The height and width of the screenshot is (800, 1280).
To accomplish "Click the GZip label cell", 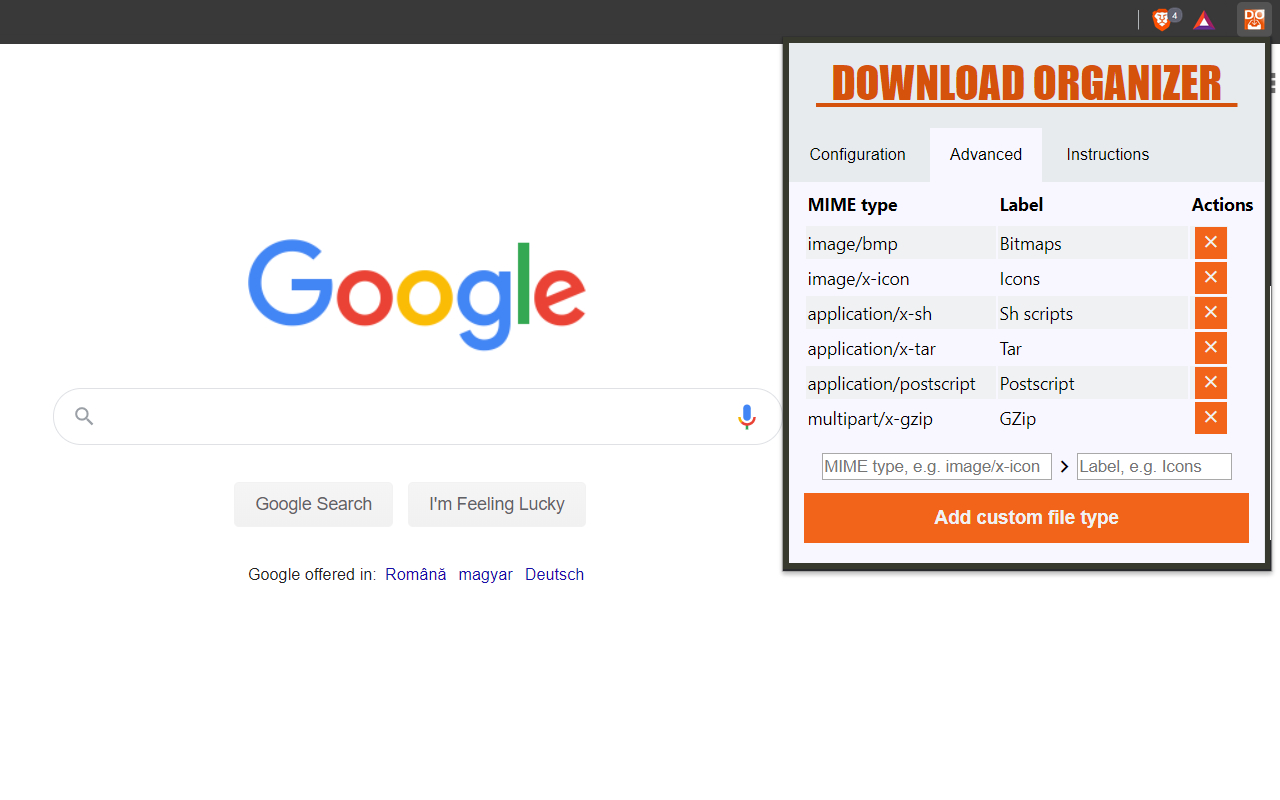I will pos(1092,418).
